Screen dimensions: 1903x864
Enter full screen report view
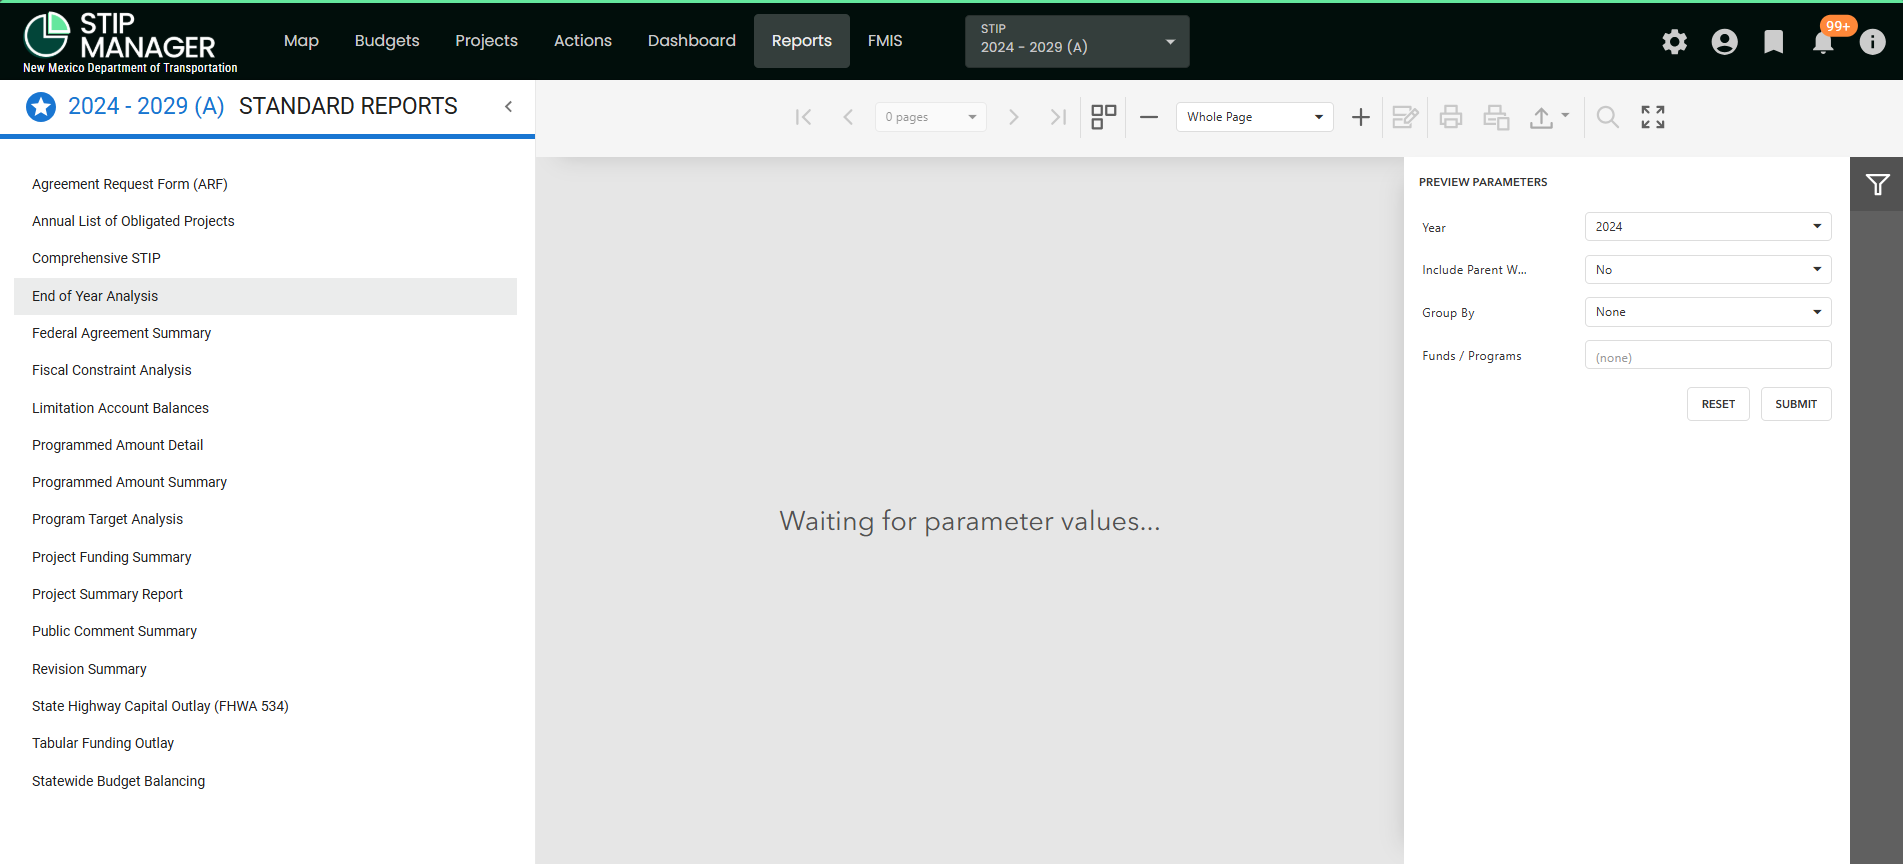tap(1653, 117)
